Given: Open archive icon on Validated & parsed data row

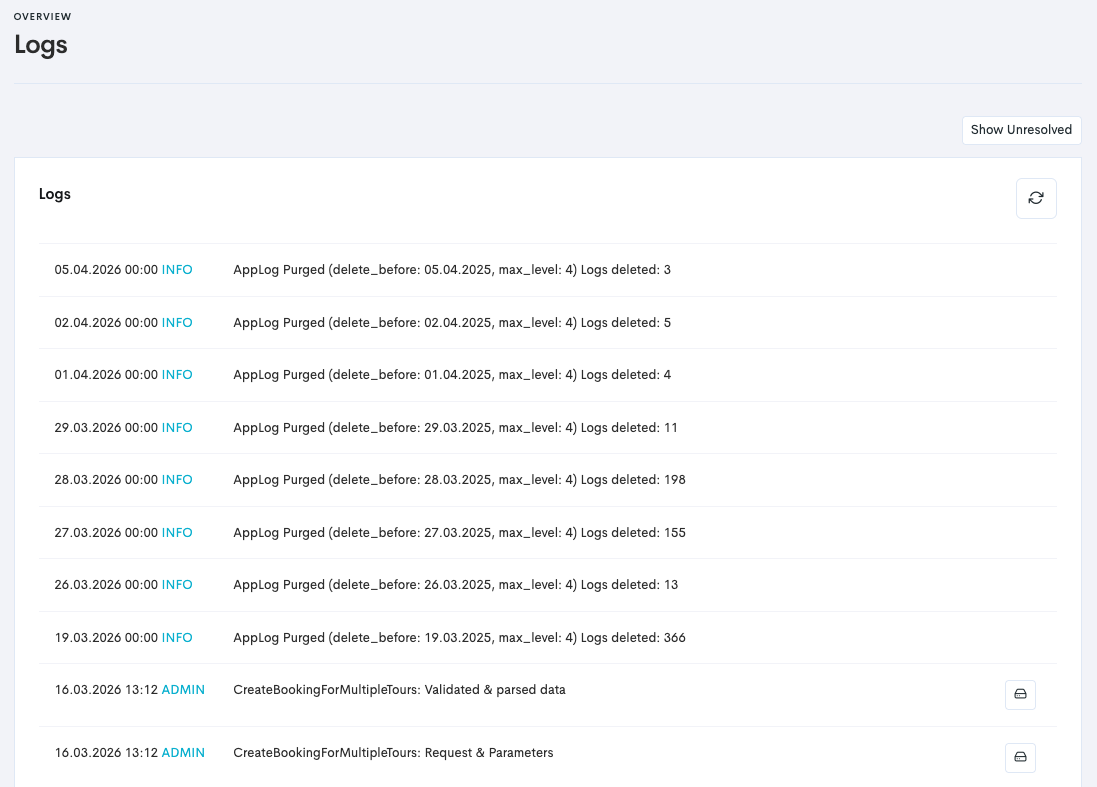Looking at the screenshot, I should click(x=1020, y=694).
